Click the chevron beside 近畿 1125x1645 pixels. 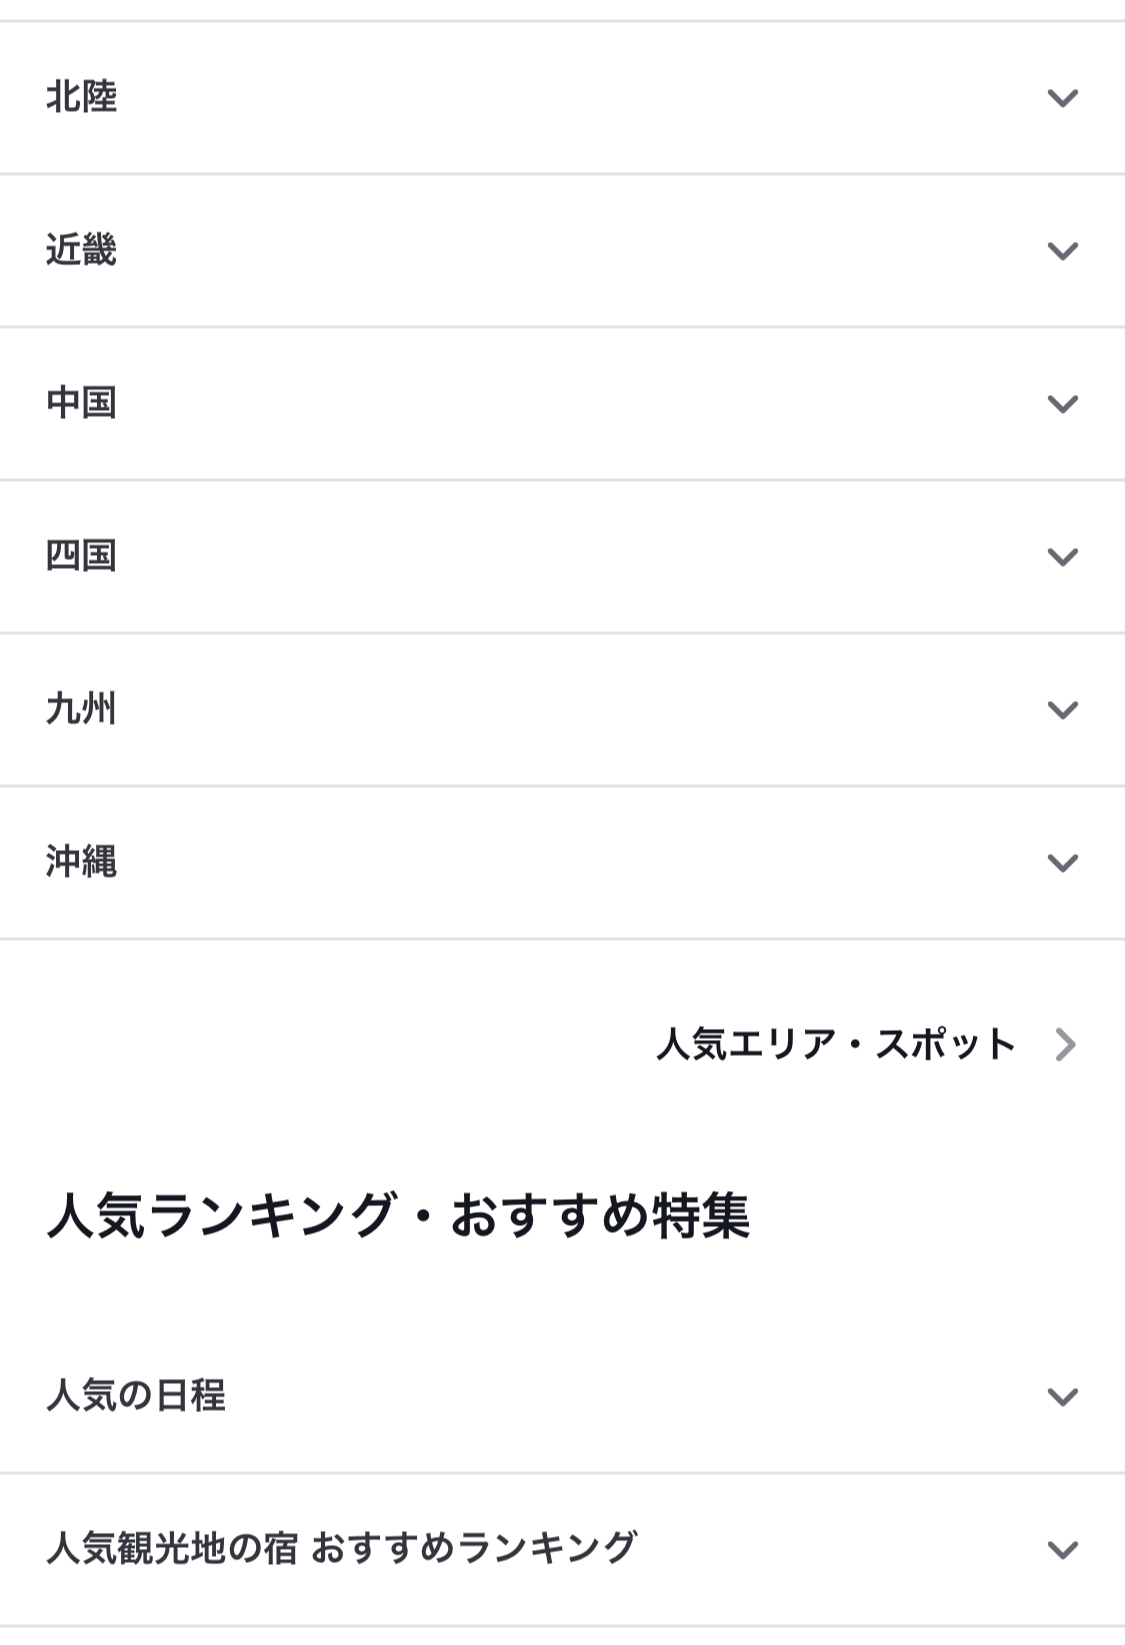point(1062,251)
